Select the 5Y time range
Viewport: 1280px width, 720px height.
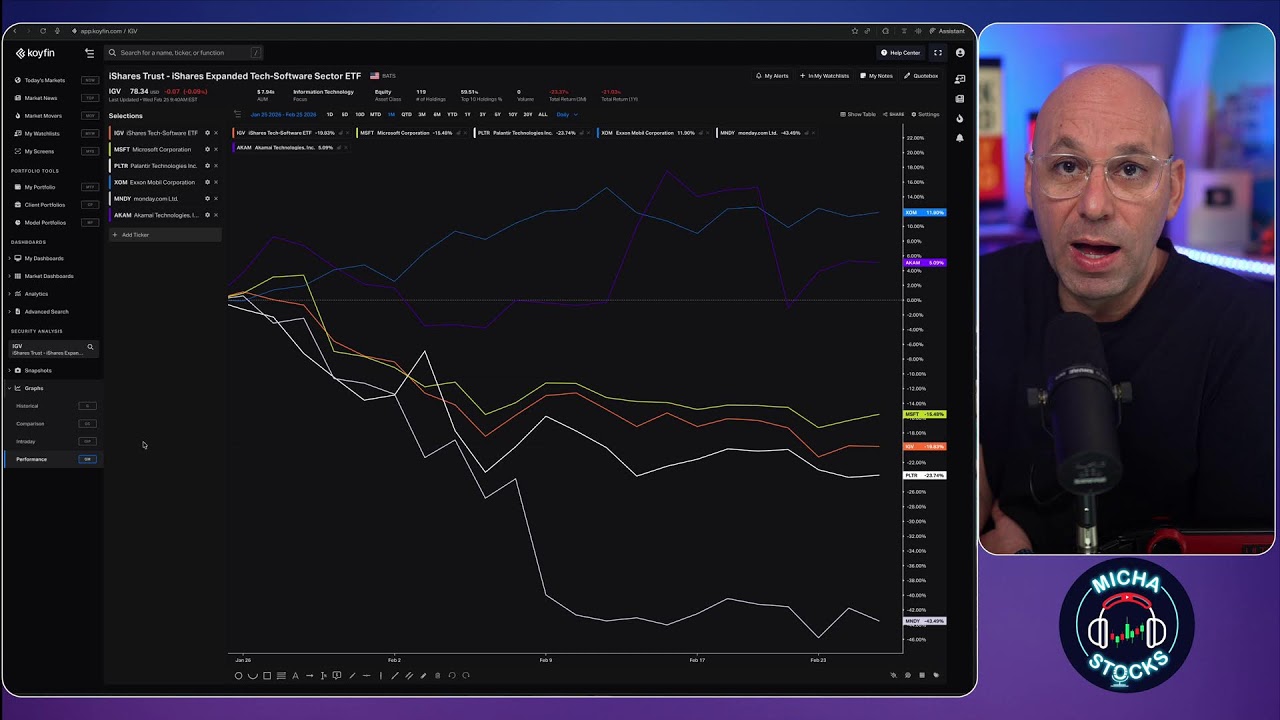pos(498,114)
